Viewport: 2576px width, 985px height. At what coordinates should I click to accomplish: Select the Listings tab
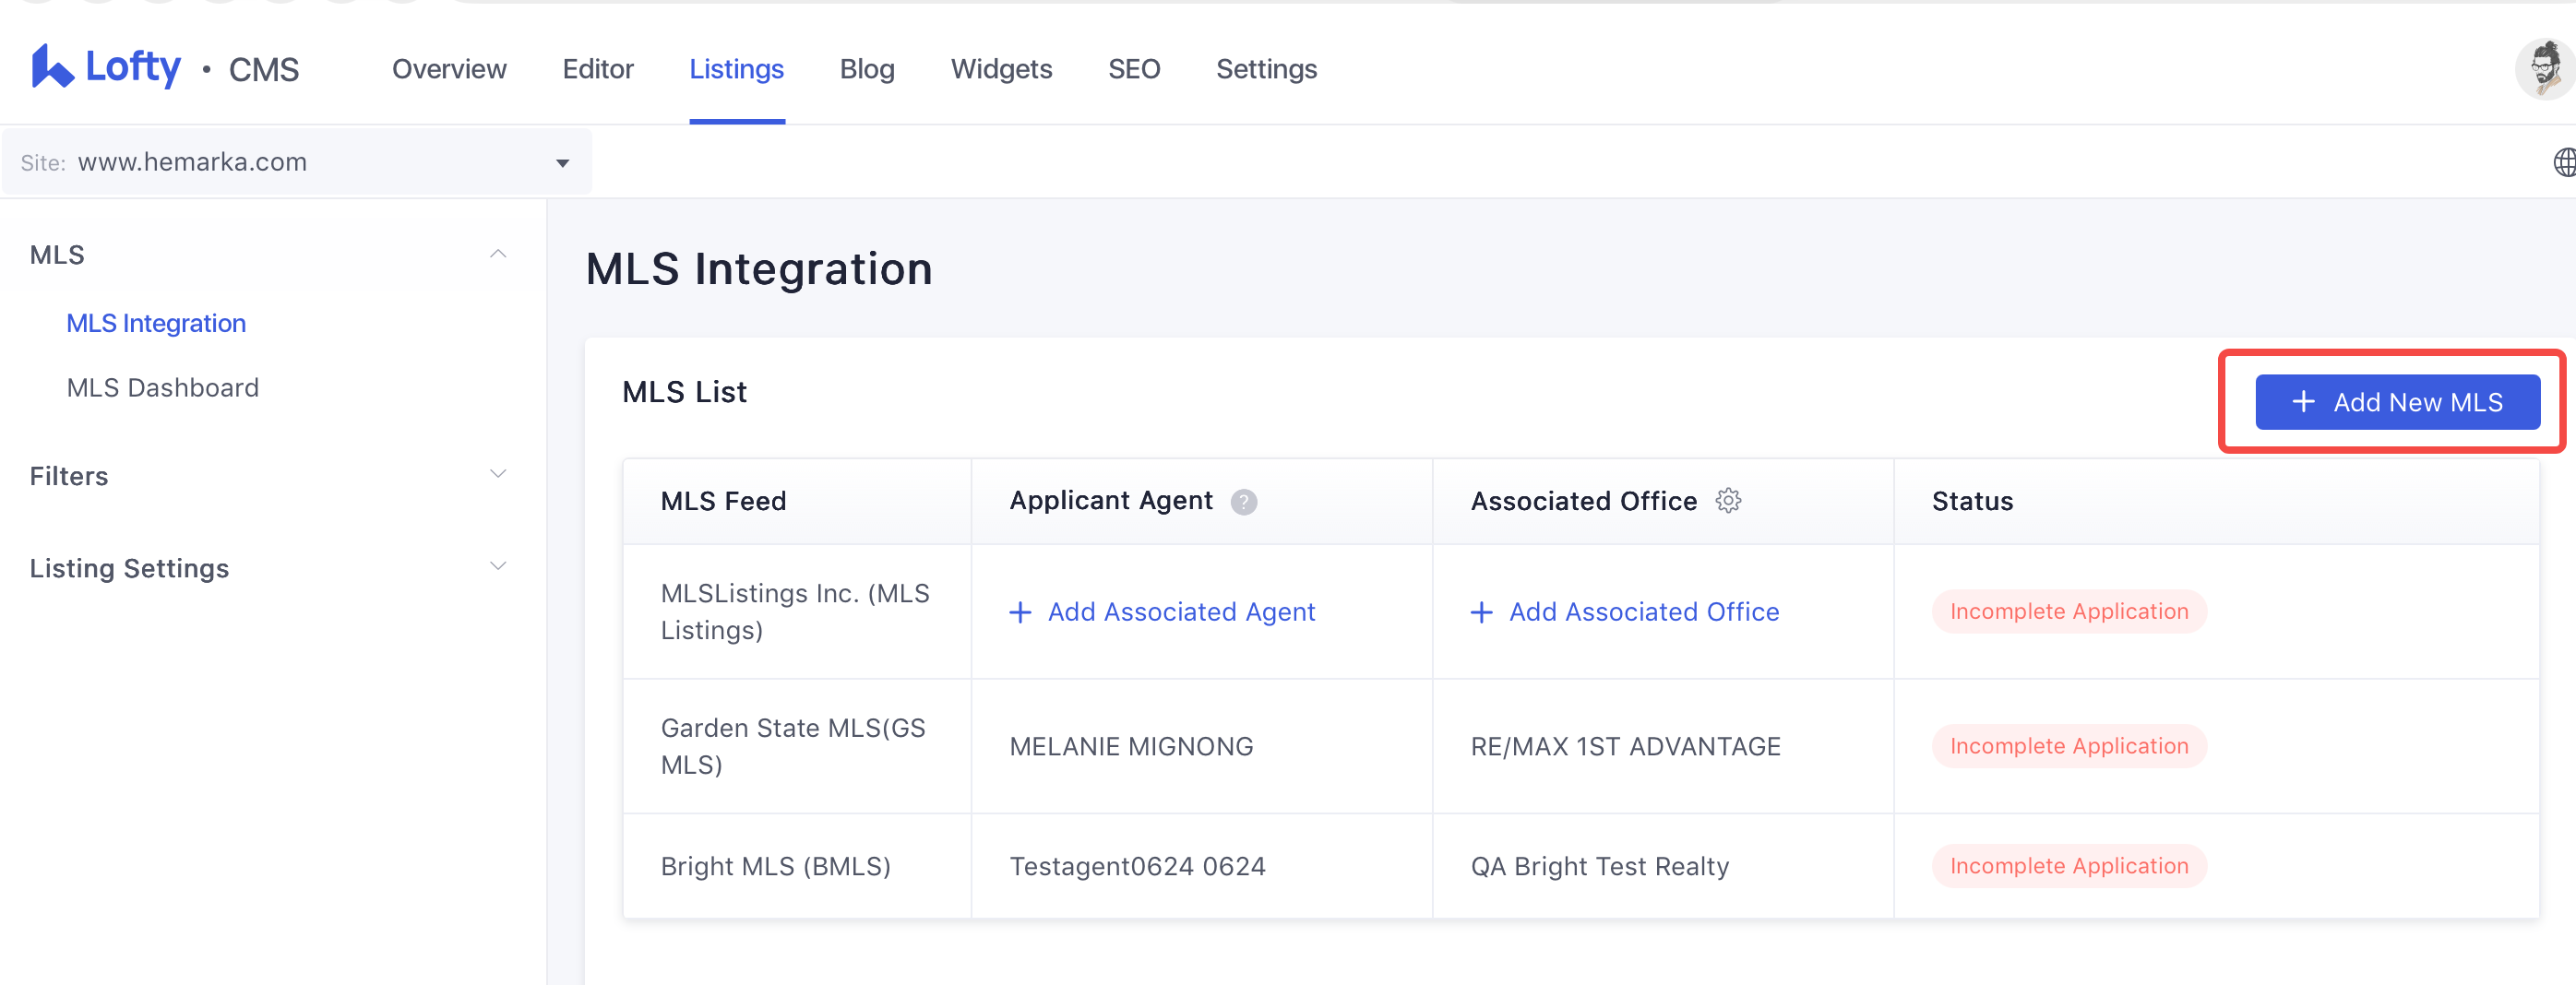pos(736,69)
